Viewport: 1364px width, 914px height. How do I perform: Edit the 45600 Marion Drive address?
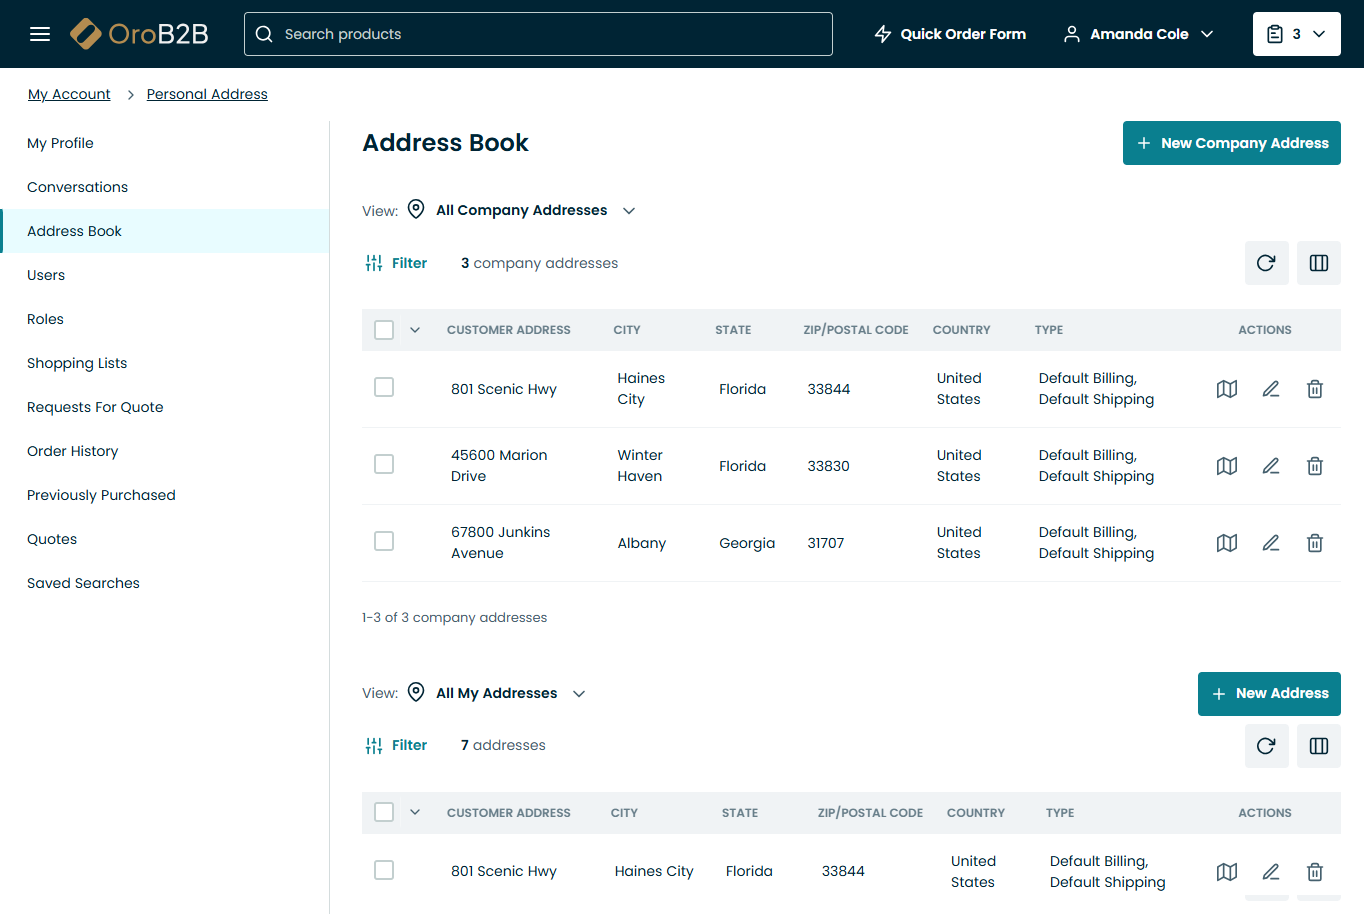click(x=1271, y=466)
